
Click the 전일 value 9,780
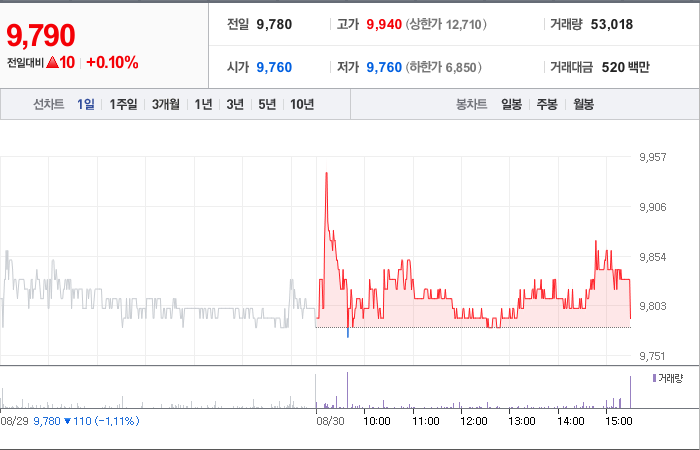[x=274, y=24]
